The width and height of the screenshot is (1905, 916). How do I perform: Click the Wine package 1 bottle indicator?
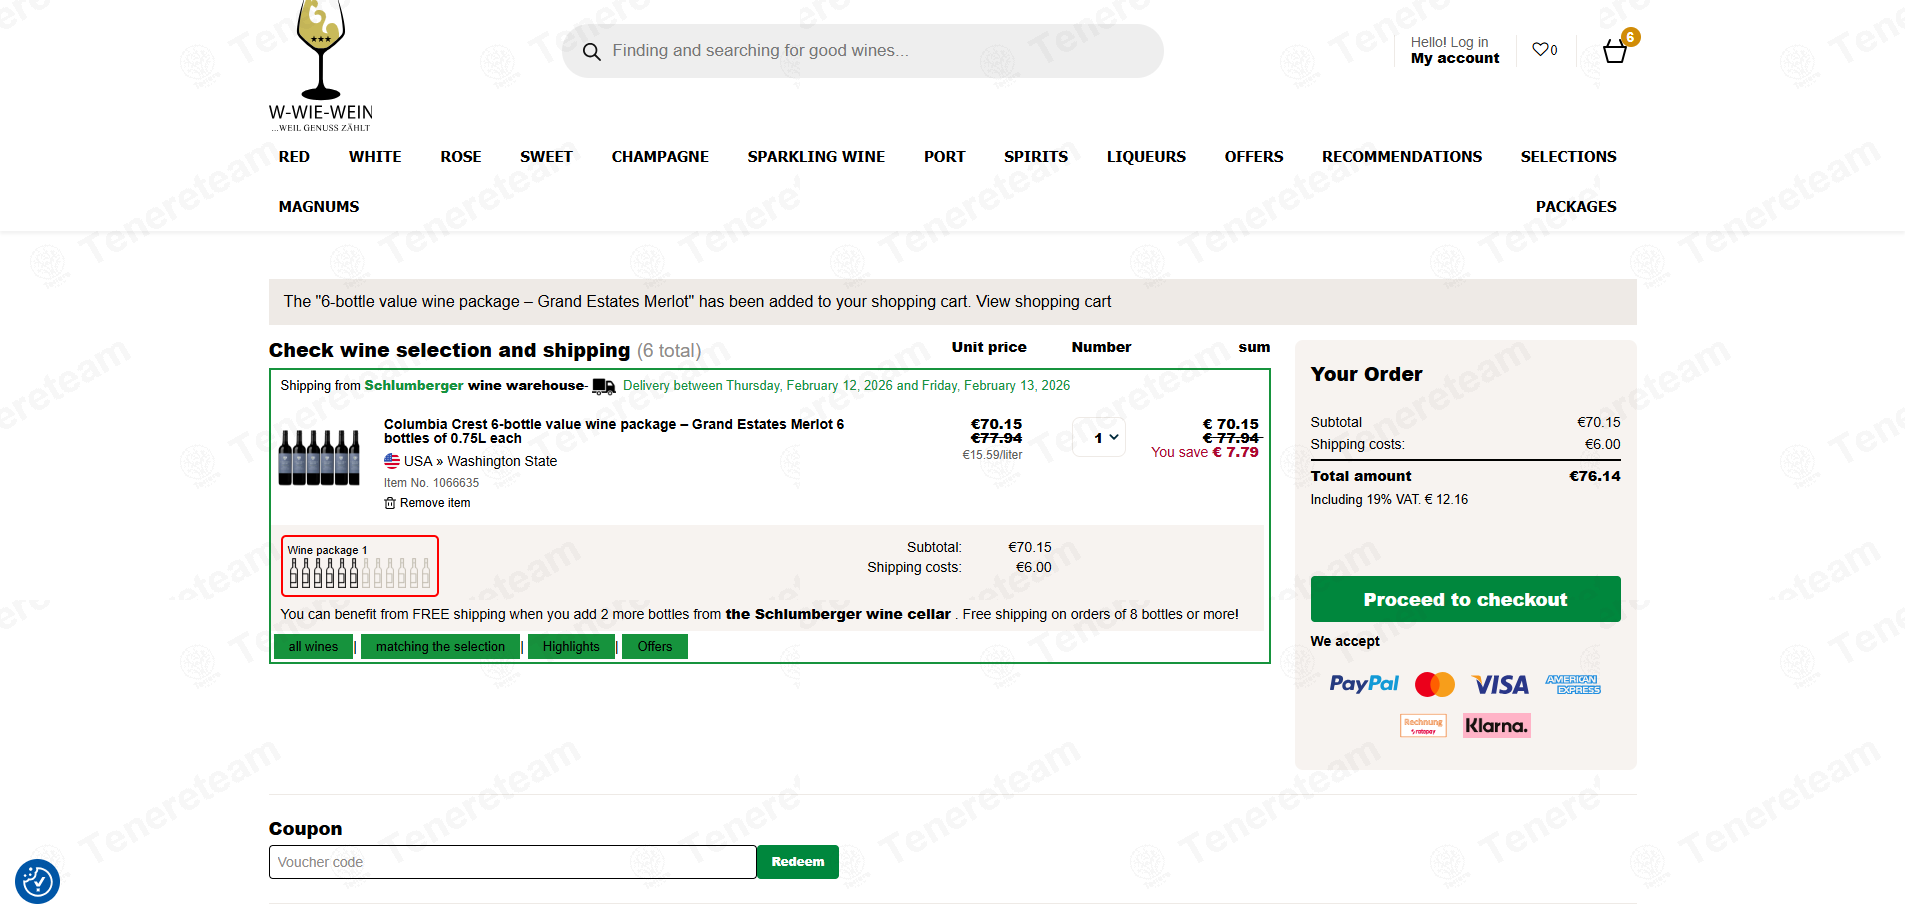click(x=360, y=566)
